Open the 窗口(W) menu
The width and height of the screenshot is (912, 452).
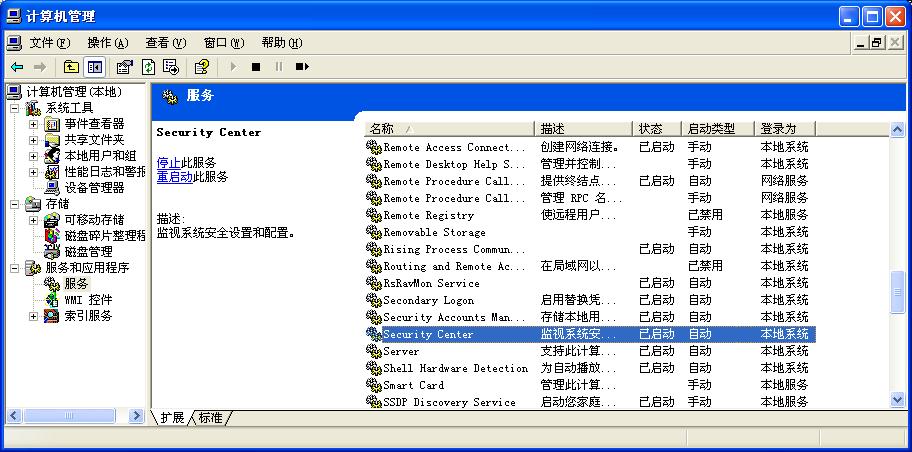tap(224, 43)
